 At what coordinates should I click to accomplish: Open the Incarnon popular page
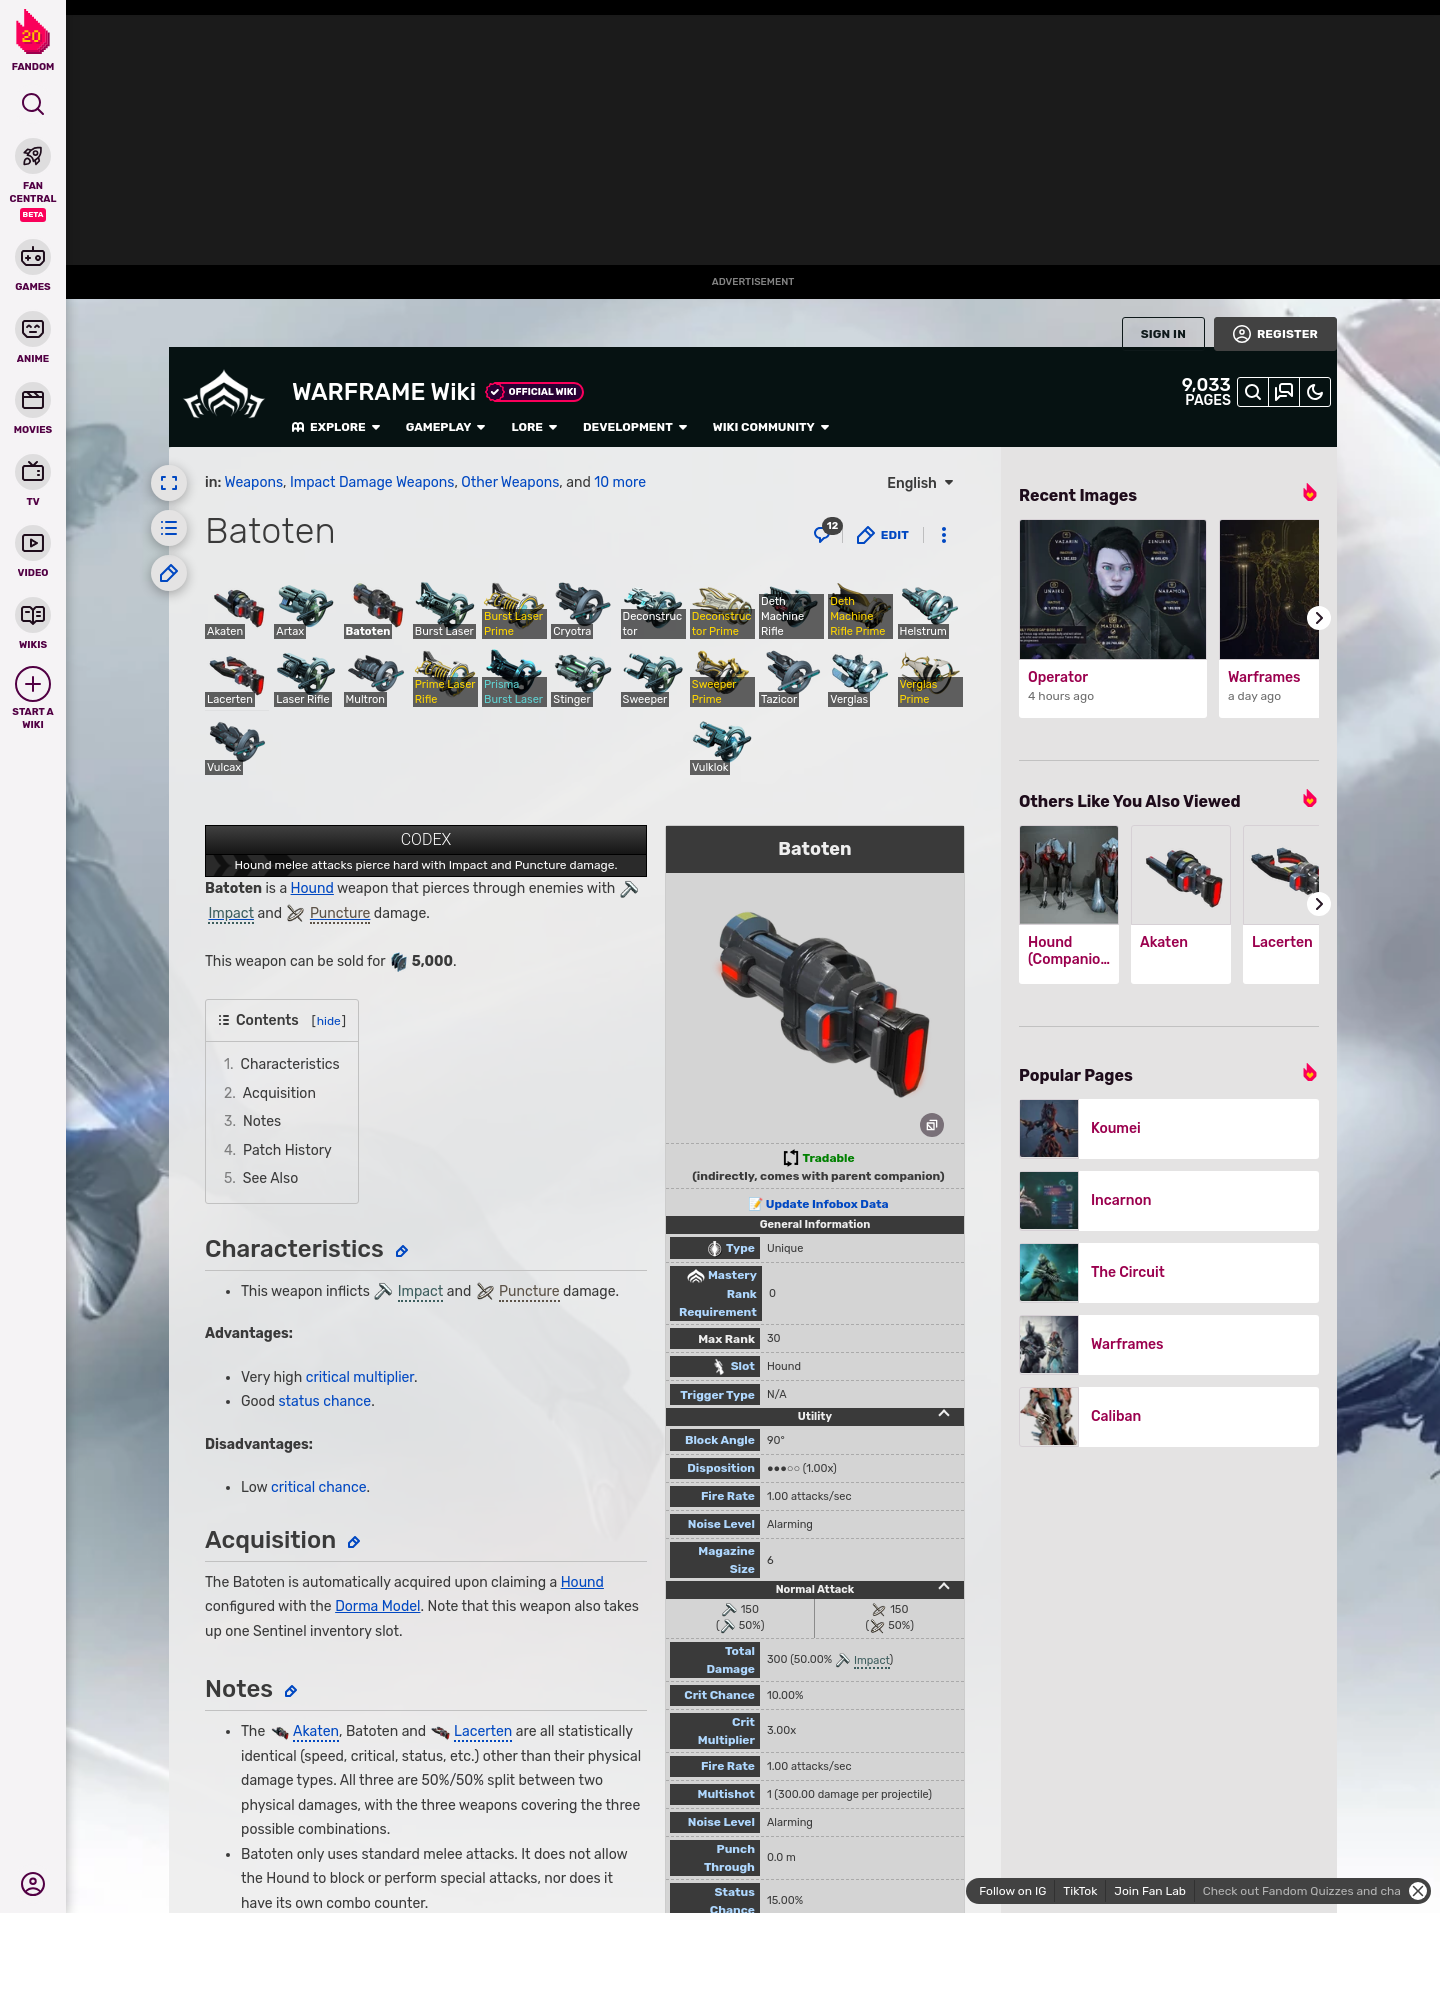point(1169,1201)
